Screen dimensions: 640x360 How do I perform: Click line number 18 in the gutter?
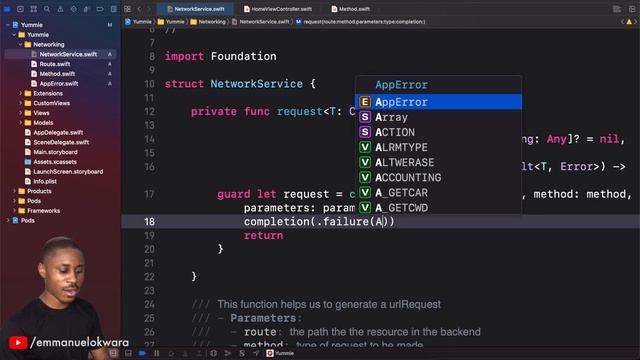point(149,222)
